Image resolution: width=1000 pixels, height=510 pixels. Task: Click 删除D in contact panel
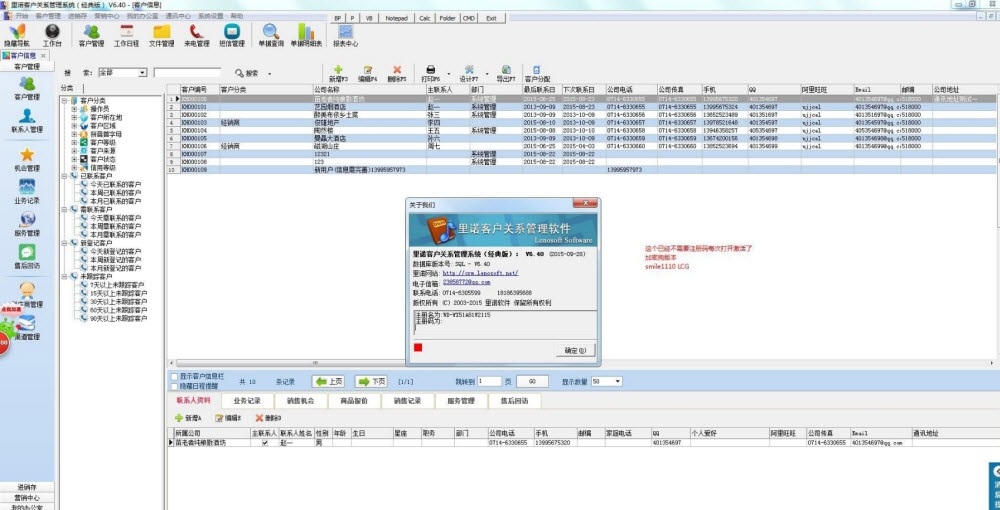[268, 418]
